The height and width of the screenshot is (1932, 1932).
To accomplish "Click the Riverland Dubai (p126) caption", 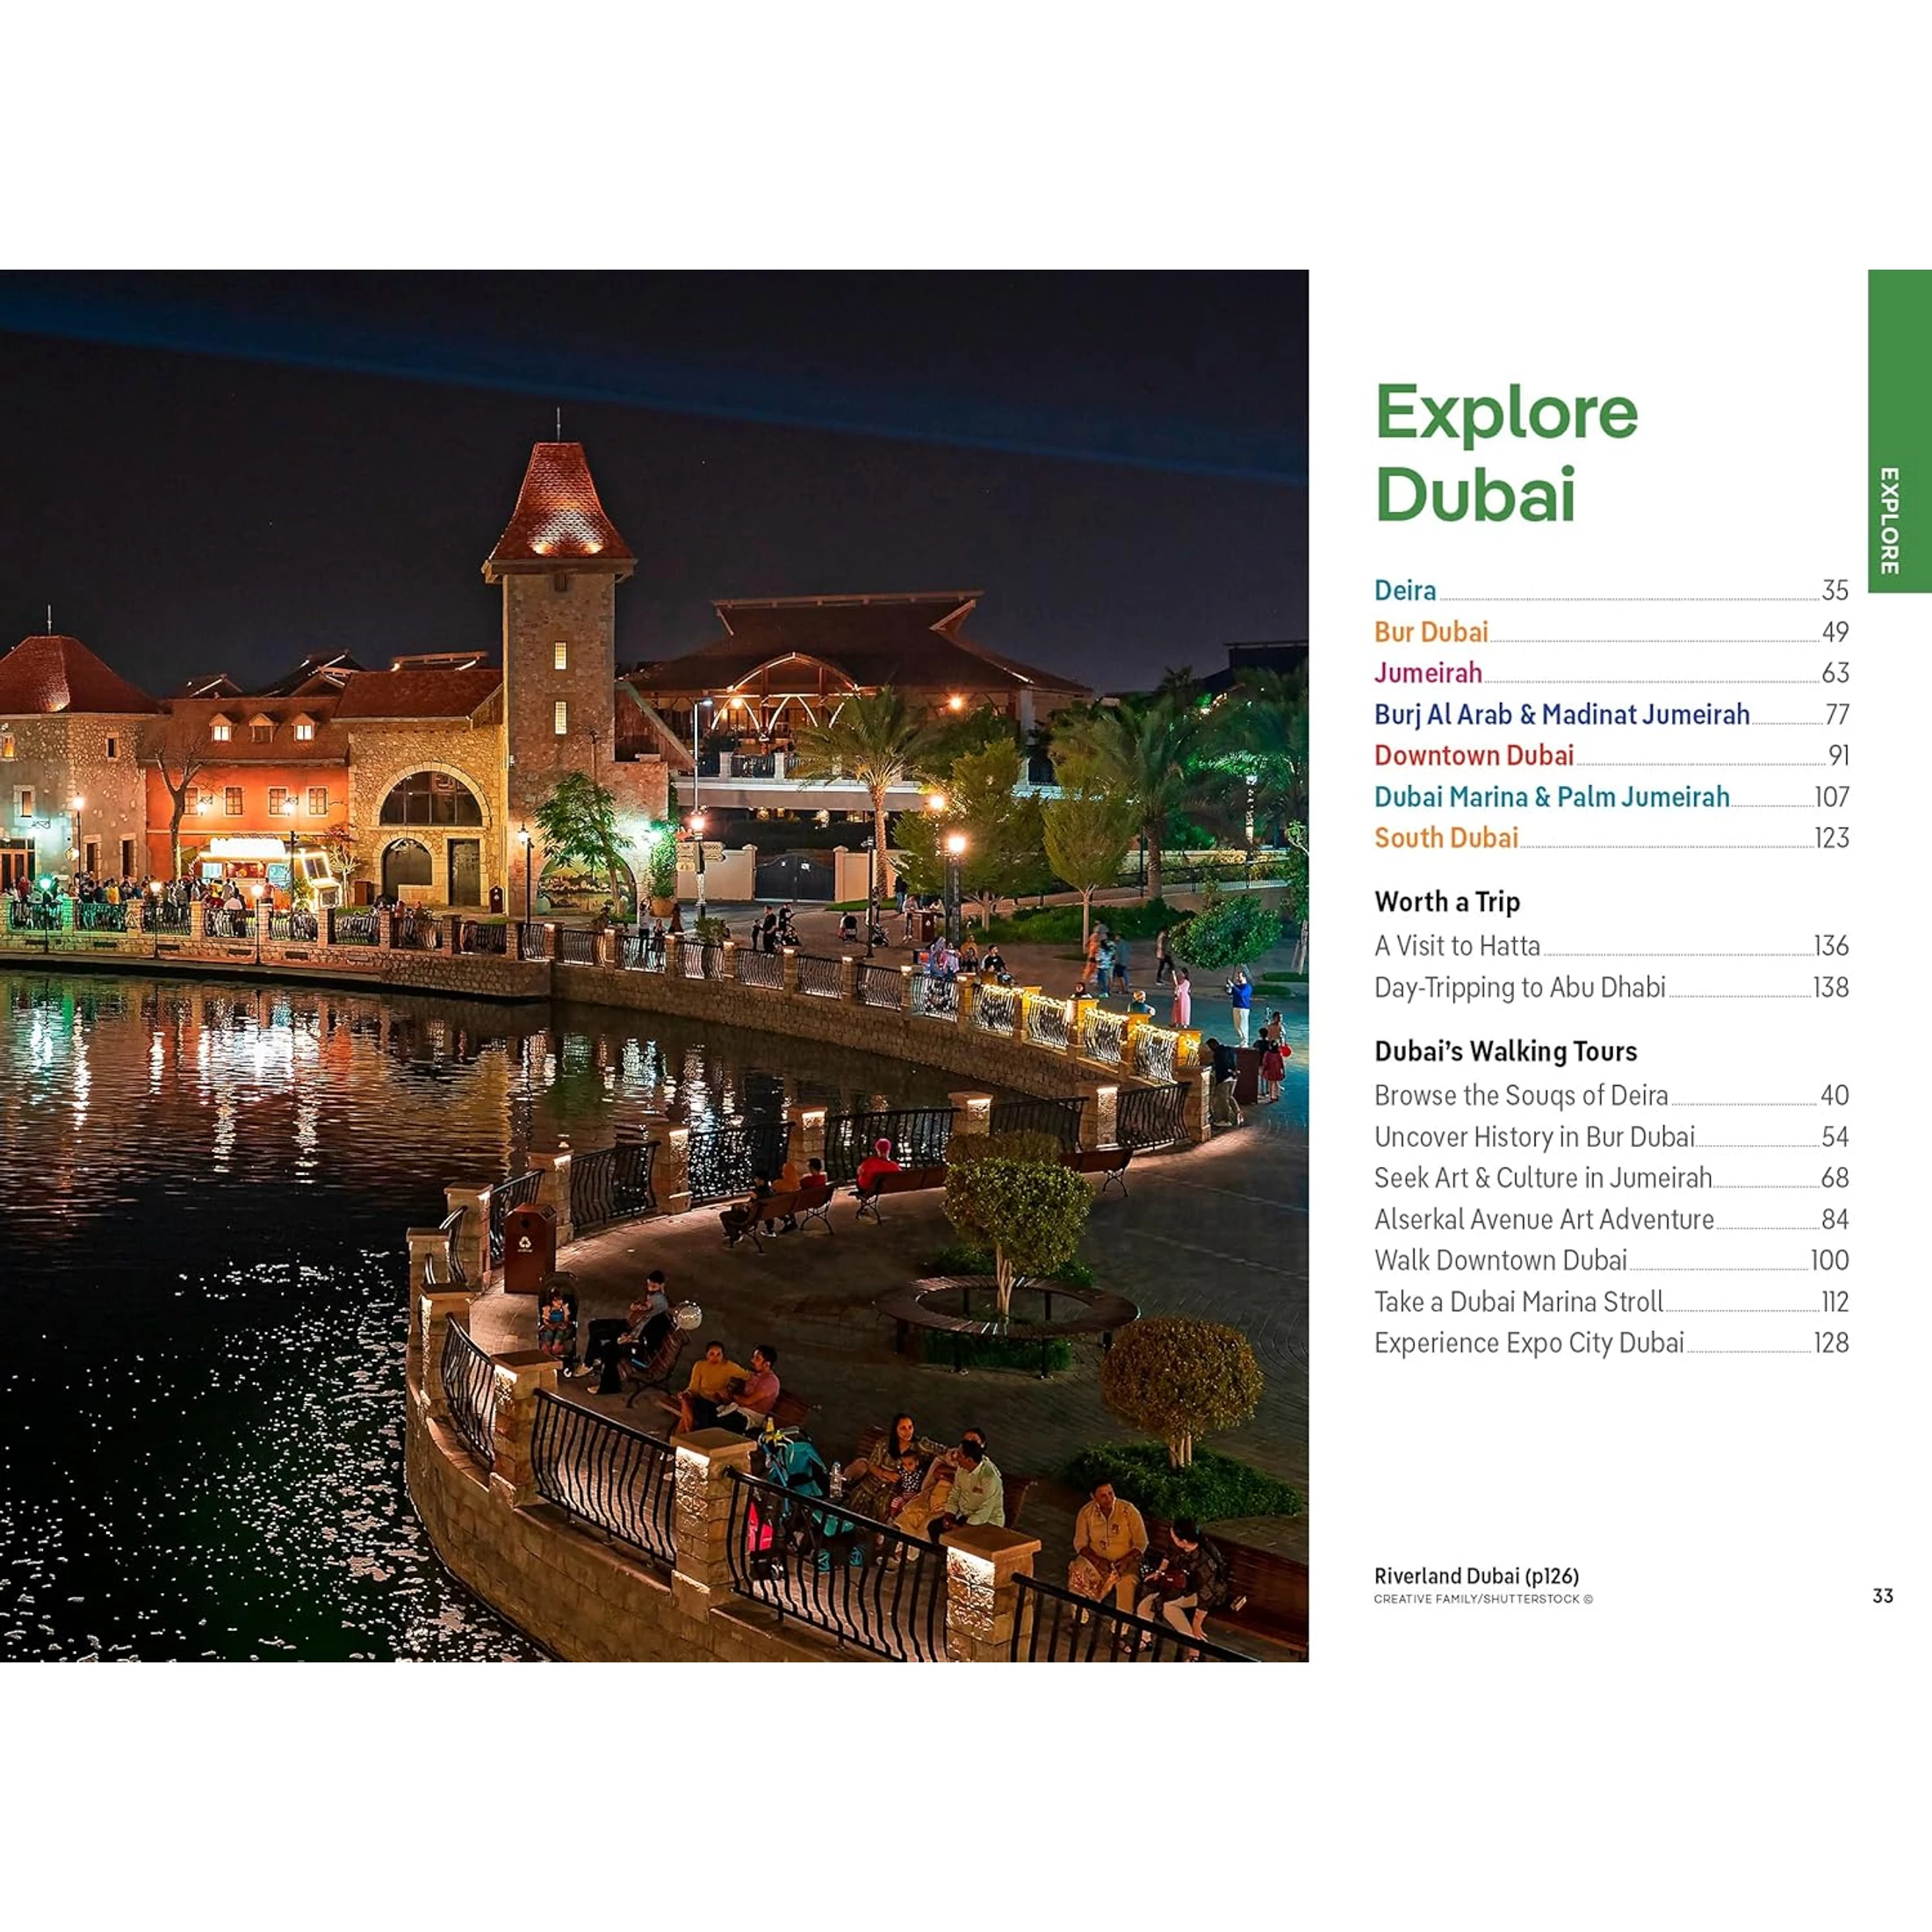I will (x=1476, y=1577).
